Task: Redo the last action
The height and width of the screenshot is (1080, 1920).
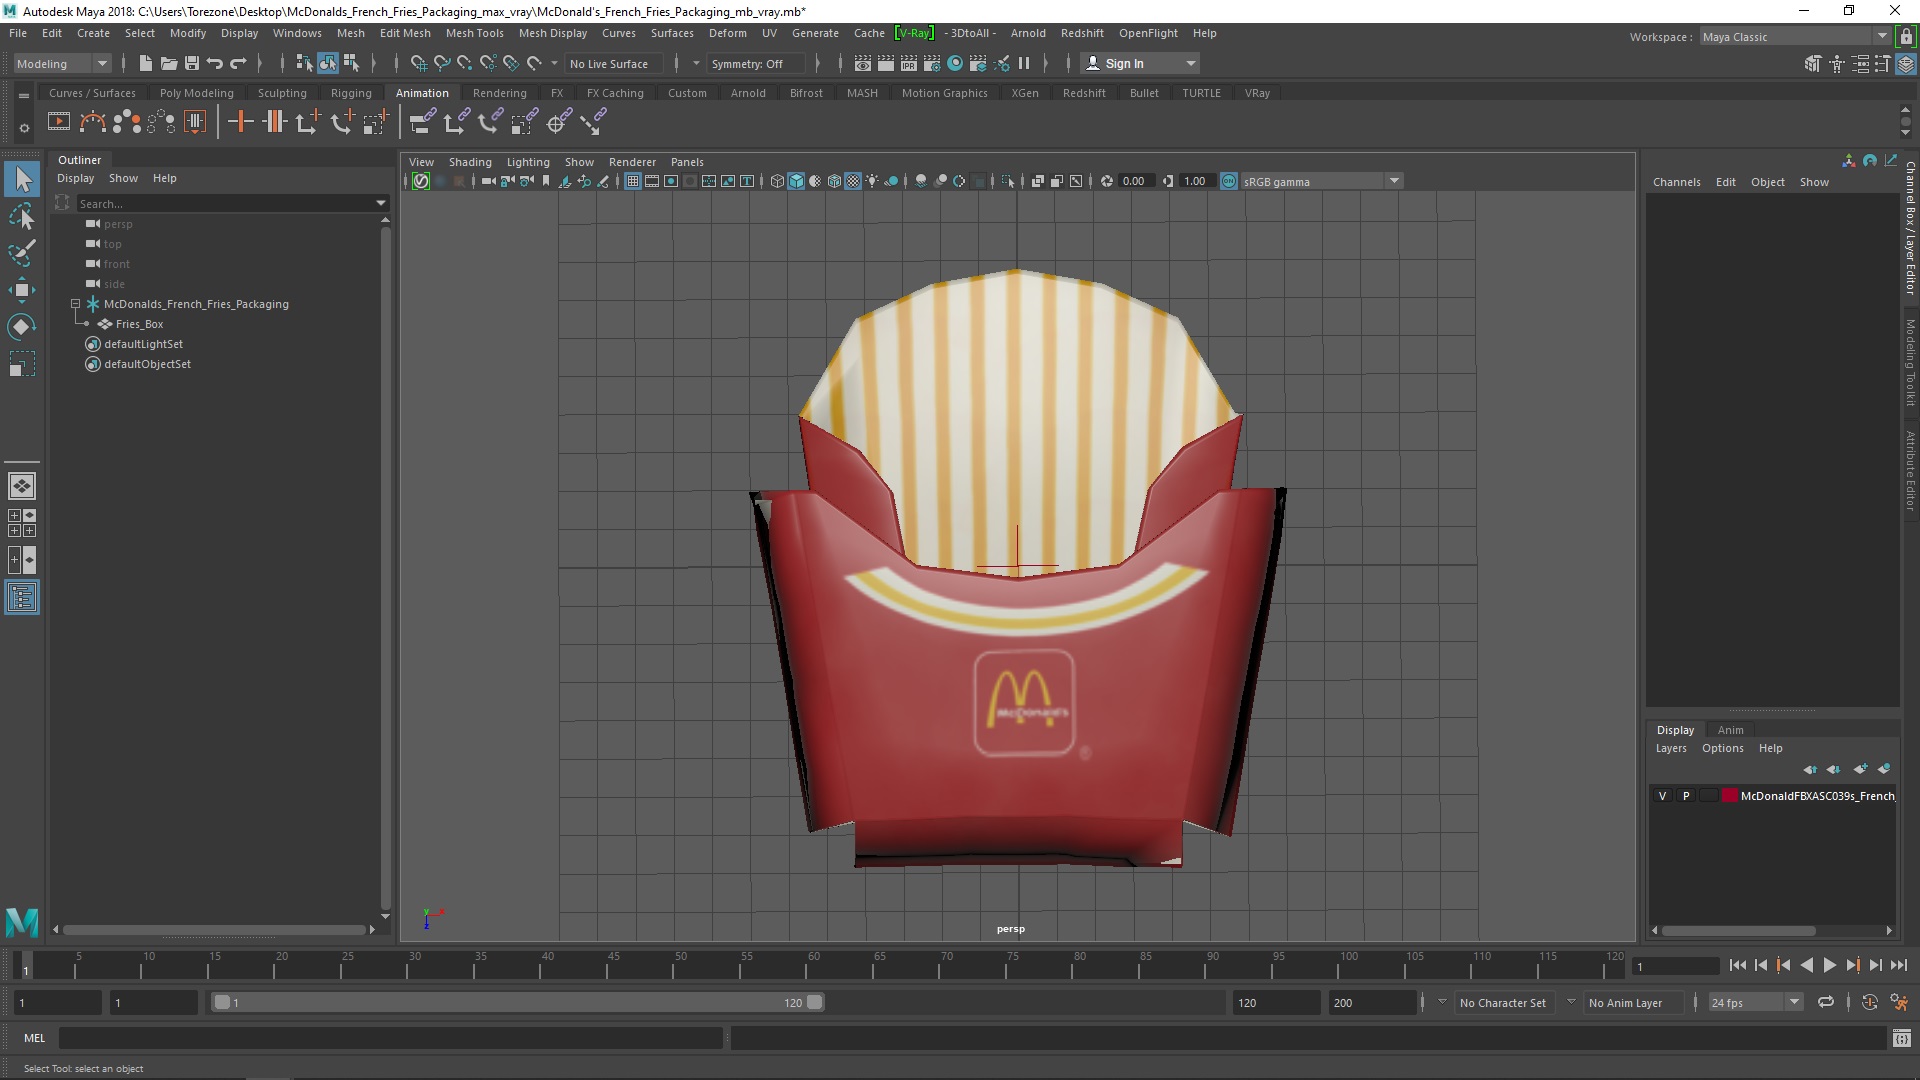Action: tap(238, 63)
